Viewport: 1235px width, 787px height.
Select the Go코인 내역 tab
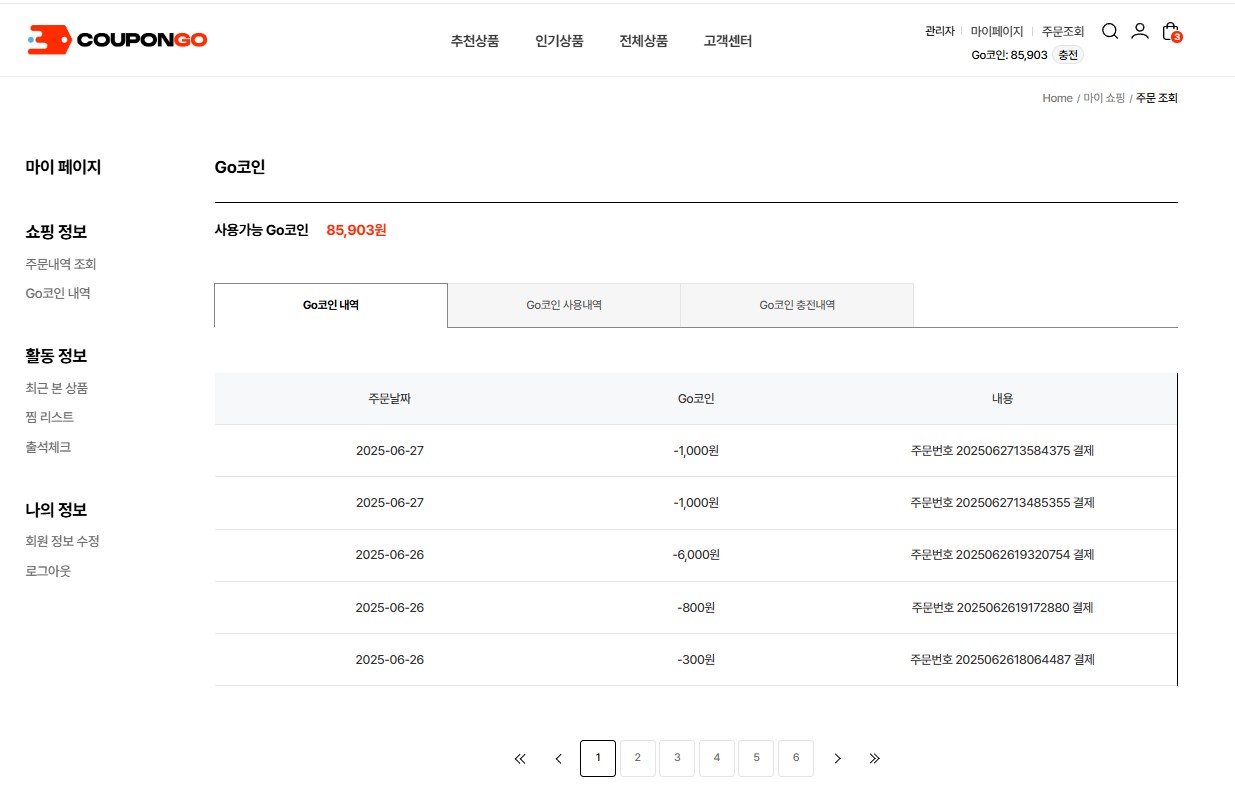pos(331,305)
